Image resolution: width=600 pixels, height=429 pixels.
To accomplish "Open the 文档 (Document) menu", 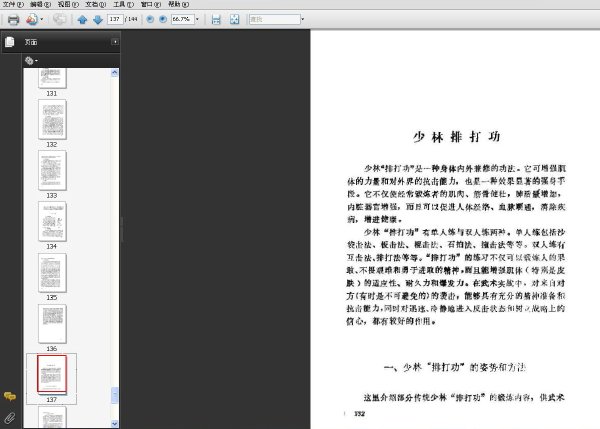I will (96, 5).
